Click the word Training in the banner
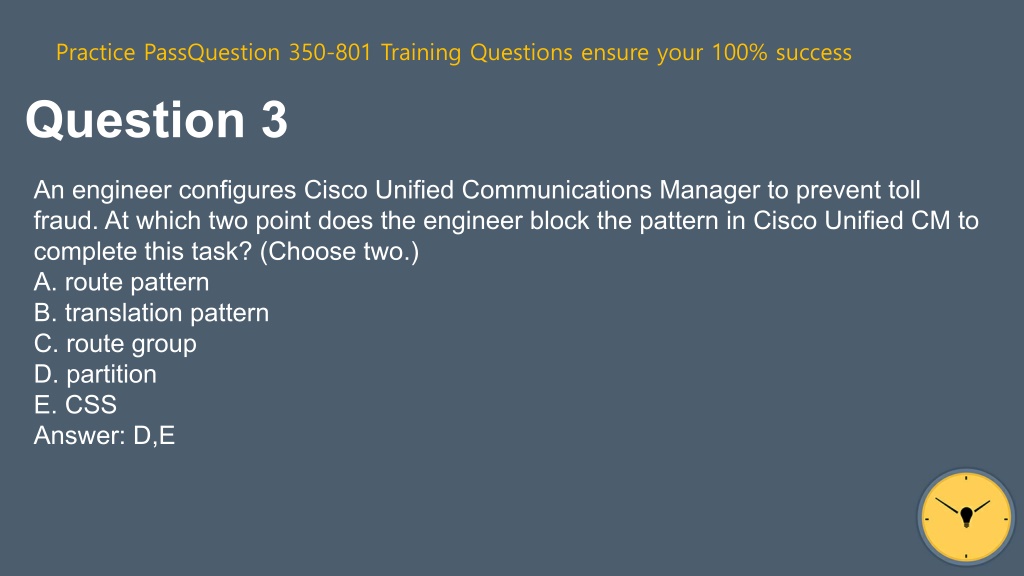The image size is (1024, 576). (x=421, y=52)
